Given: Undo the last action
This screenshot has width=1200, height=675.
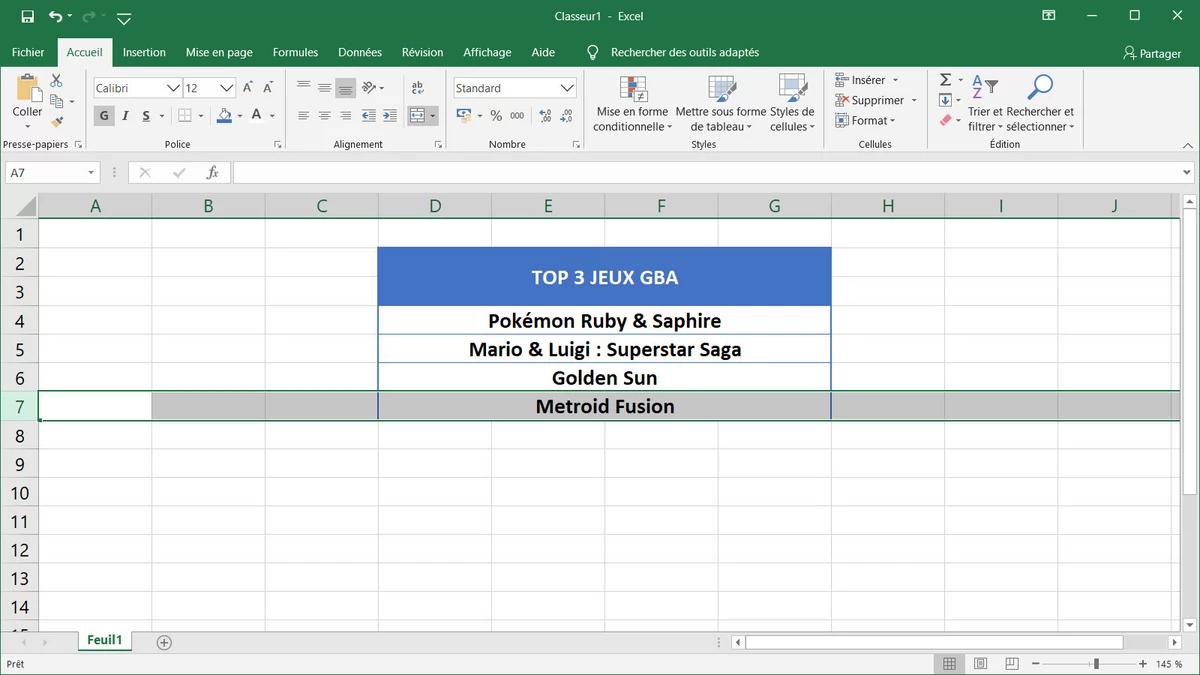Looking at the screenshot, I should point(56,17).
